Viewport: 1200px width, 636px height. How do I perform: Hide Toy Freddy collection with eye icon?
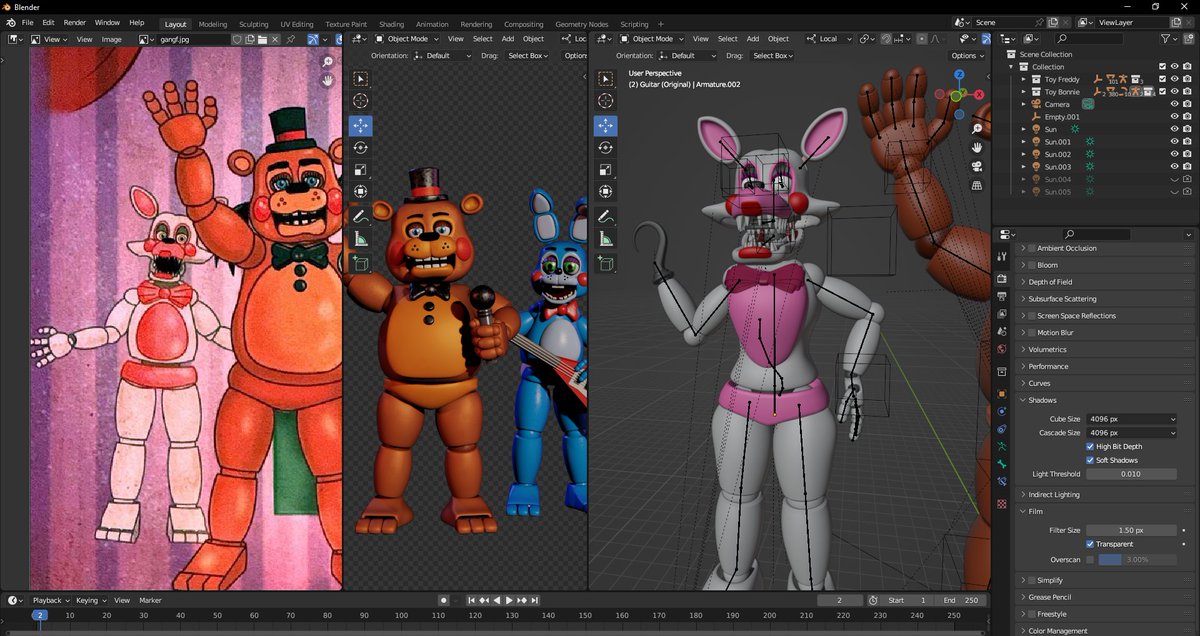click(1174, 79)
